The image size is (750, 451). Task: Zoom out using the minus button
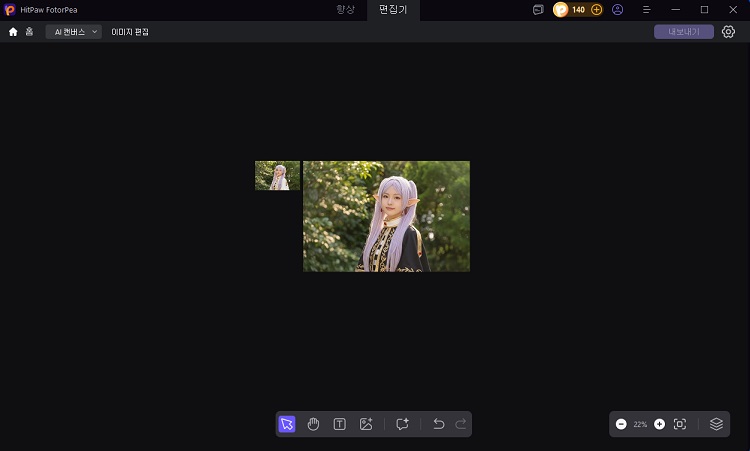(x=621, y=424)
